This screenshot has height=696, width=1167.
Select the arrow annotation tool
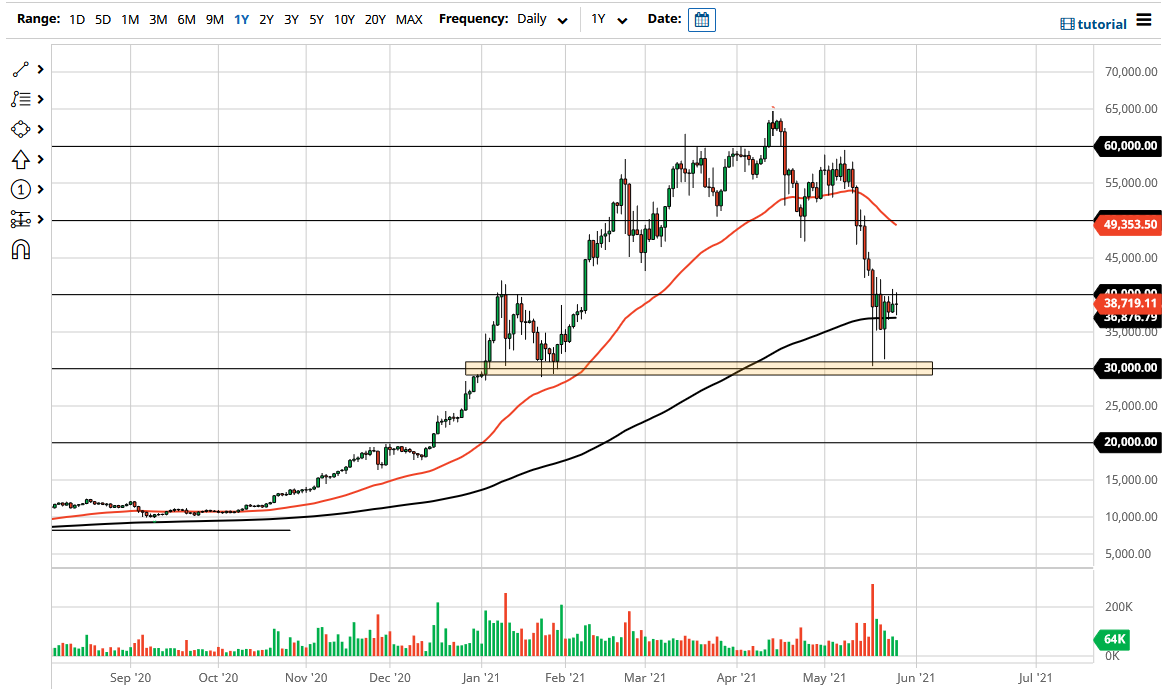click(19, 158)
